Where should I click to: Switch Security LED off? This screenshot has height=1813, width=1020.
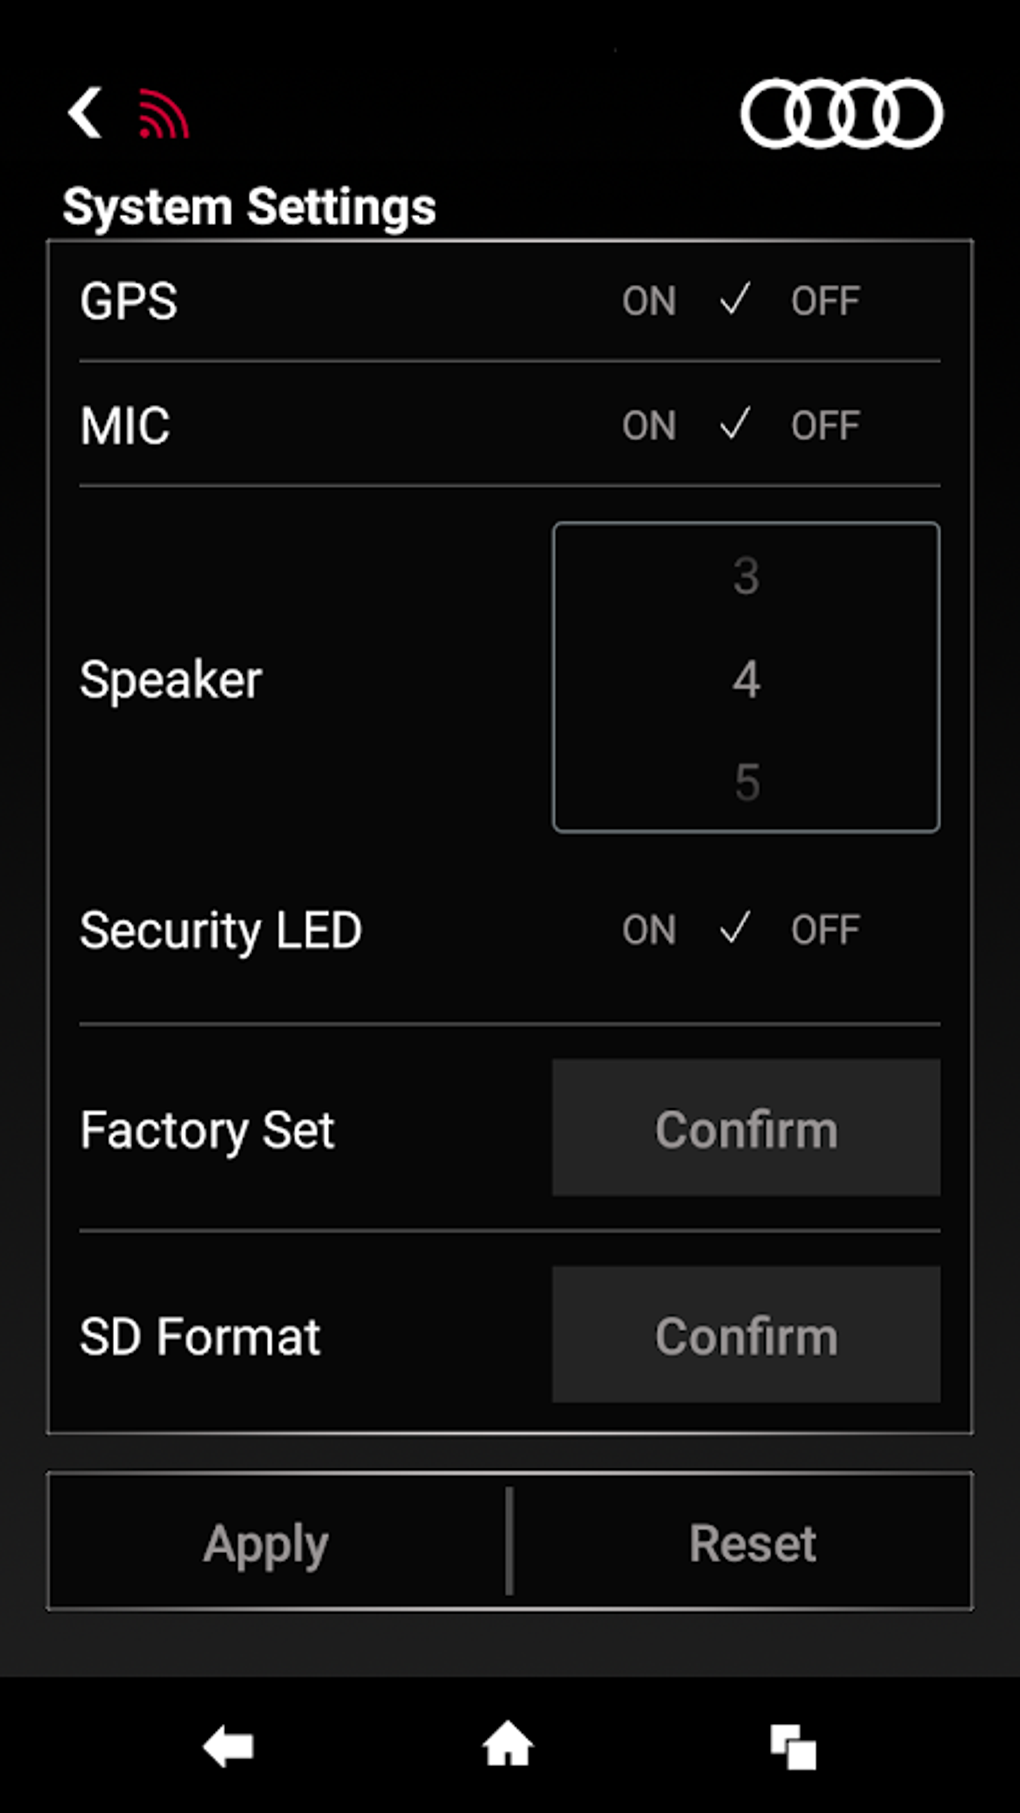click(825, 930)
